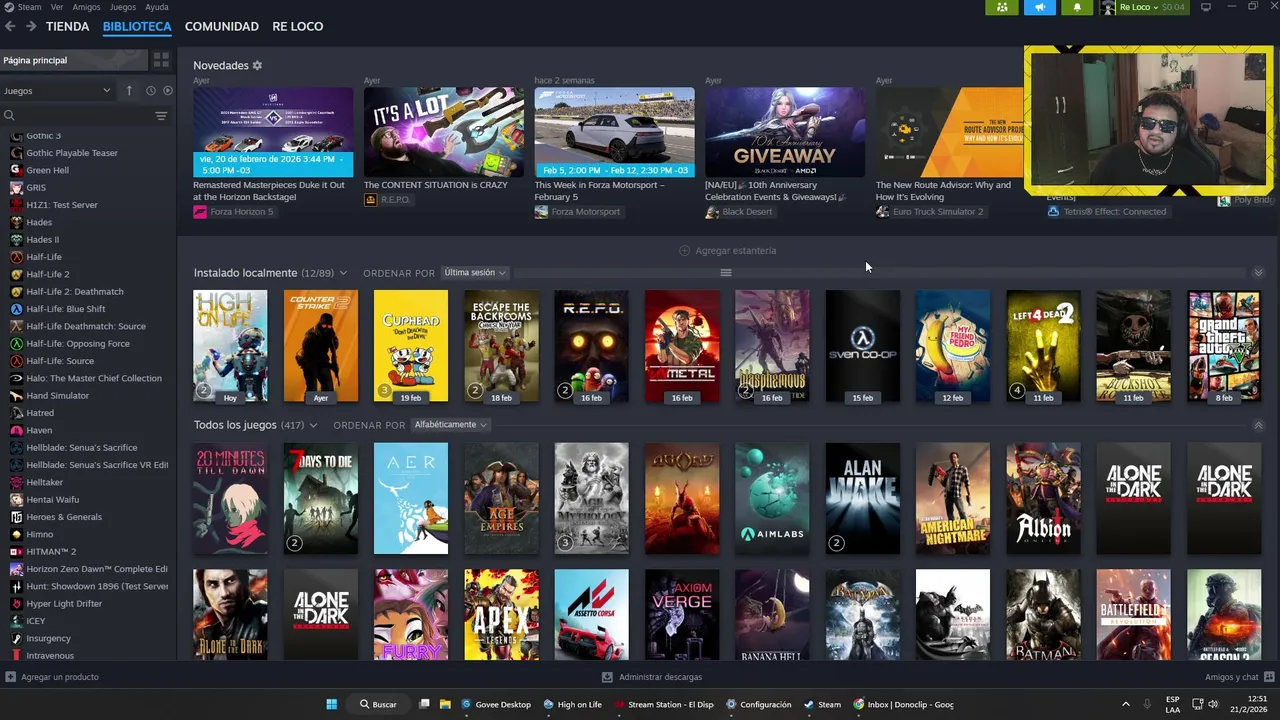Select Half-Life in the sidebar list
Image resolution: width=1280 pixels, height=720 pixels.
point(44,257)
